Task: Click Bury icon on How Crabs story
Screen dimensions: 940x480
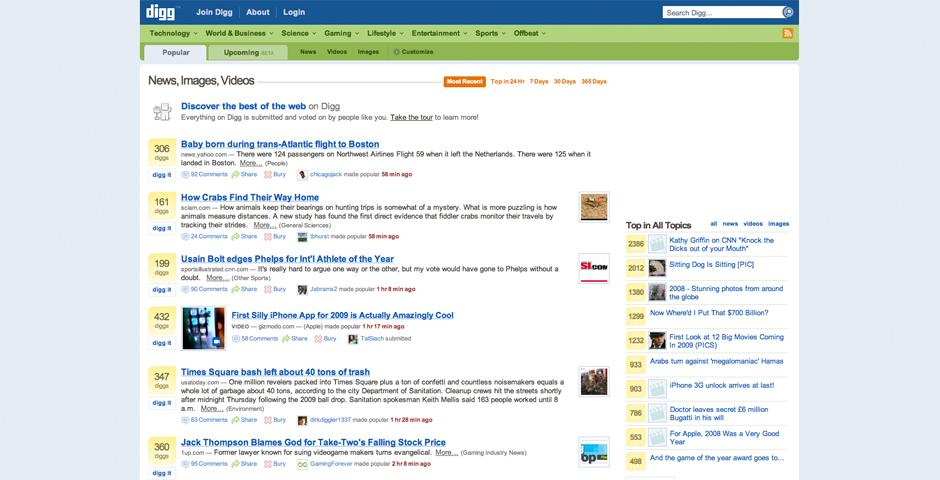Action: [x=267, y=237]
